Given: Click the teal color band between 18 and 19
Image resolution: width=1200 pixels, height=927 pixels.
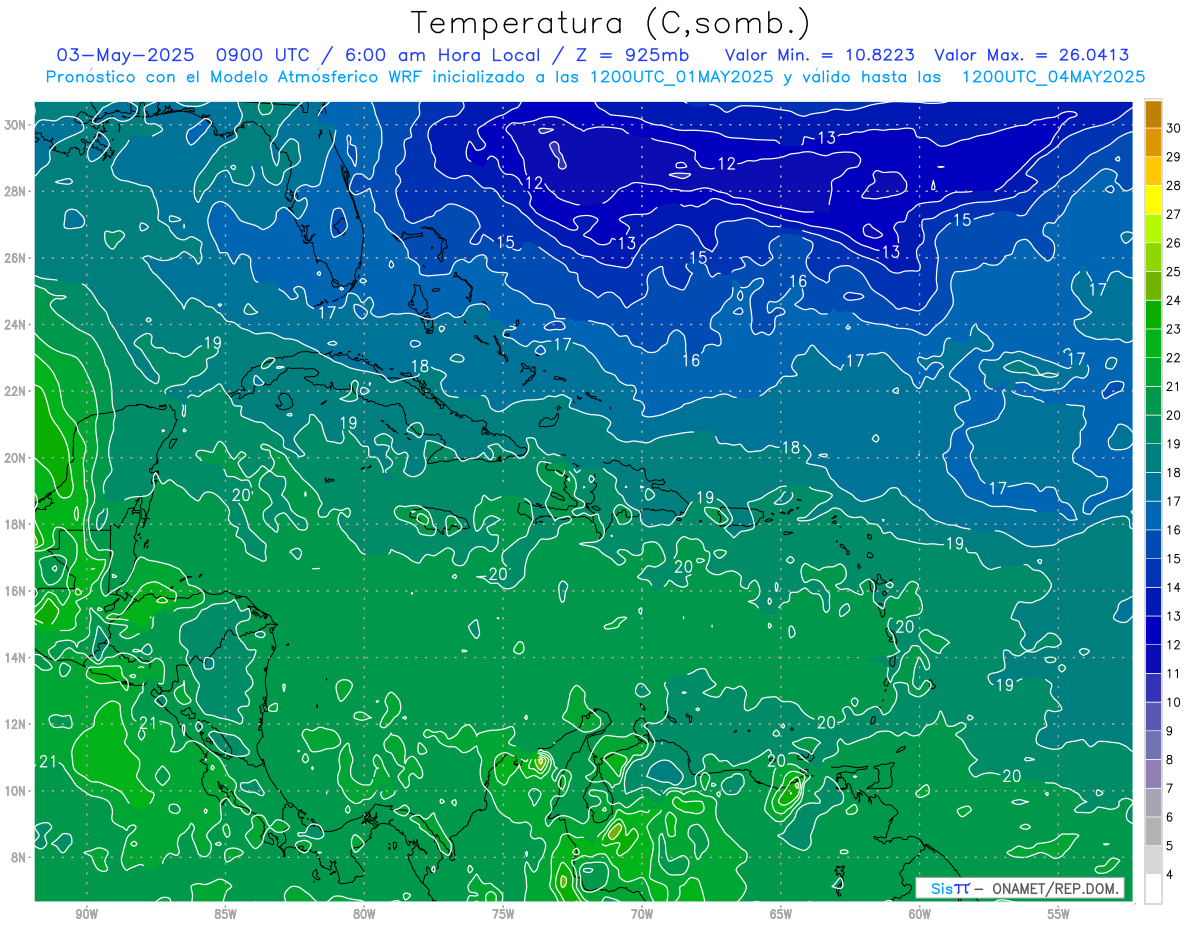Looking at the screenshot, I should 1153,458.
